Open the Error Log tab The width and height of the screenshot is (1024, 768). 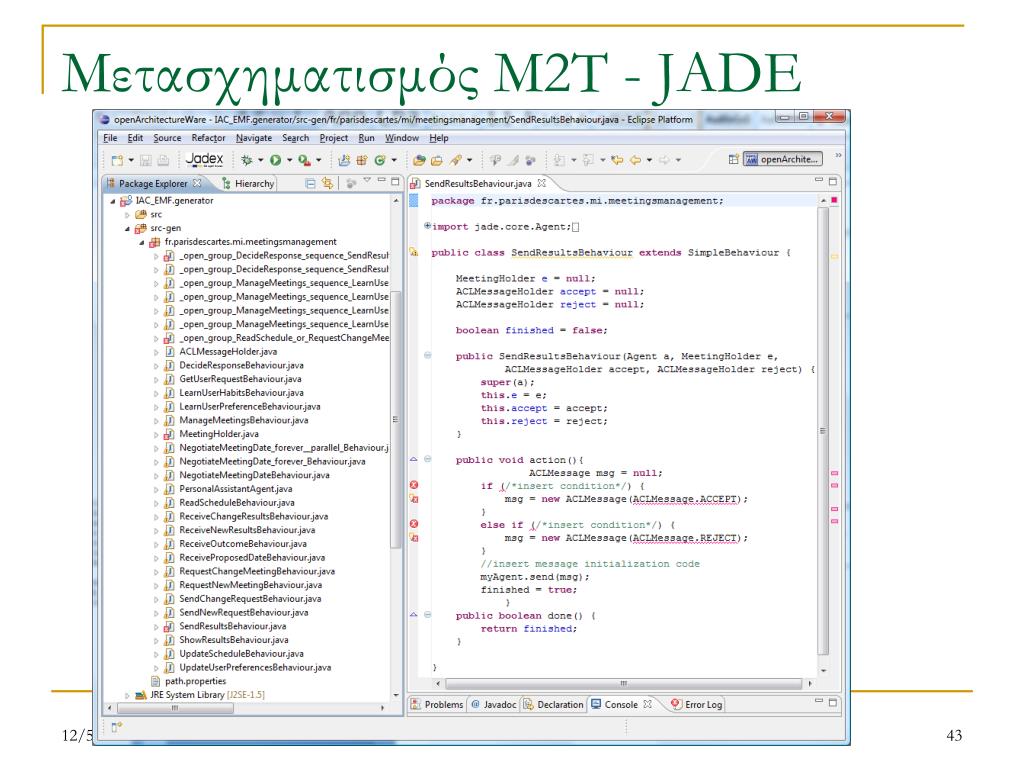point(697,705)
